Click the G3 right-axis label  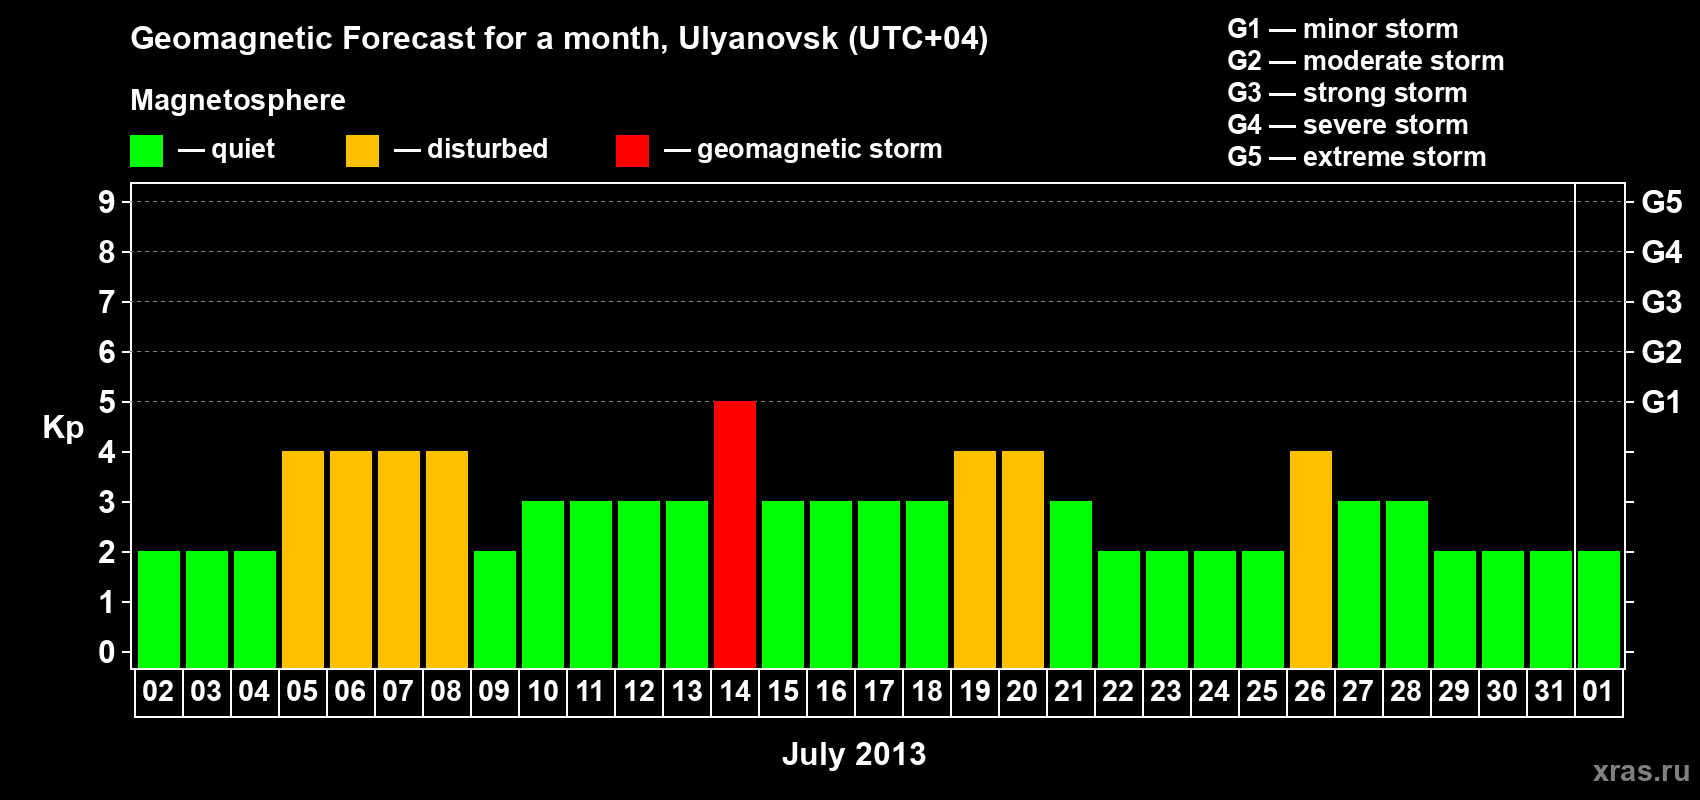(x=1662, y=302)
